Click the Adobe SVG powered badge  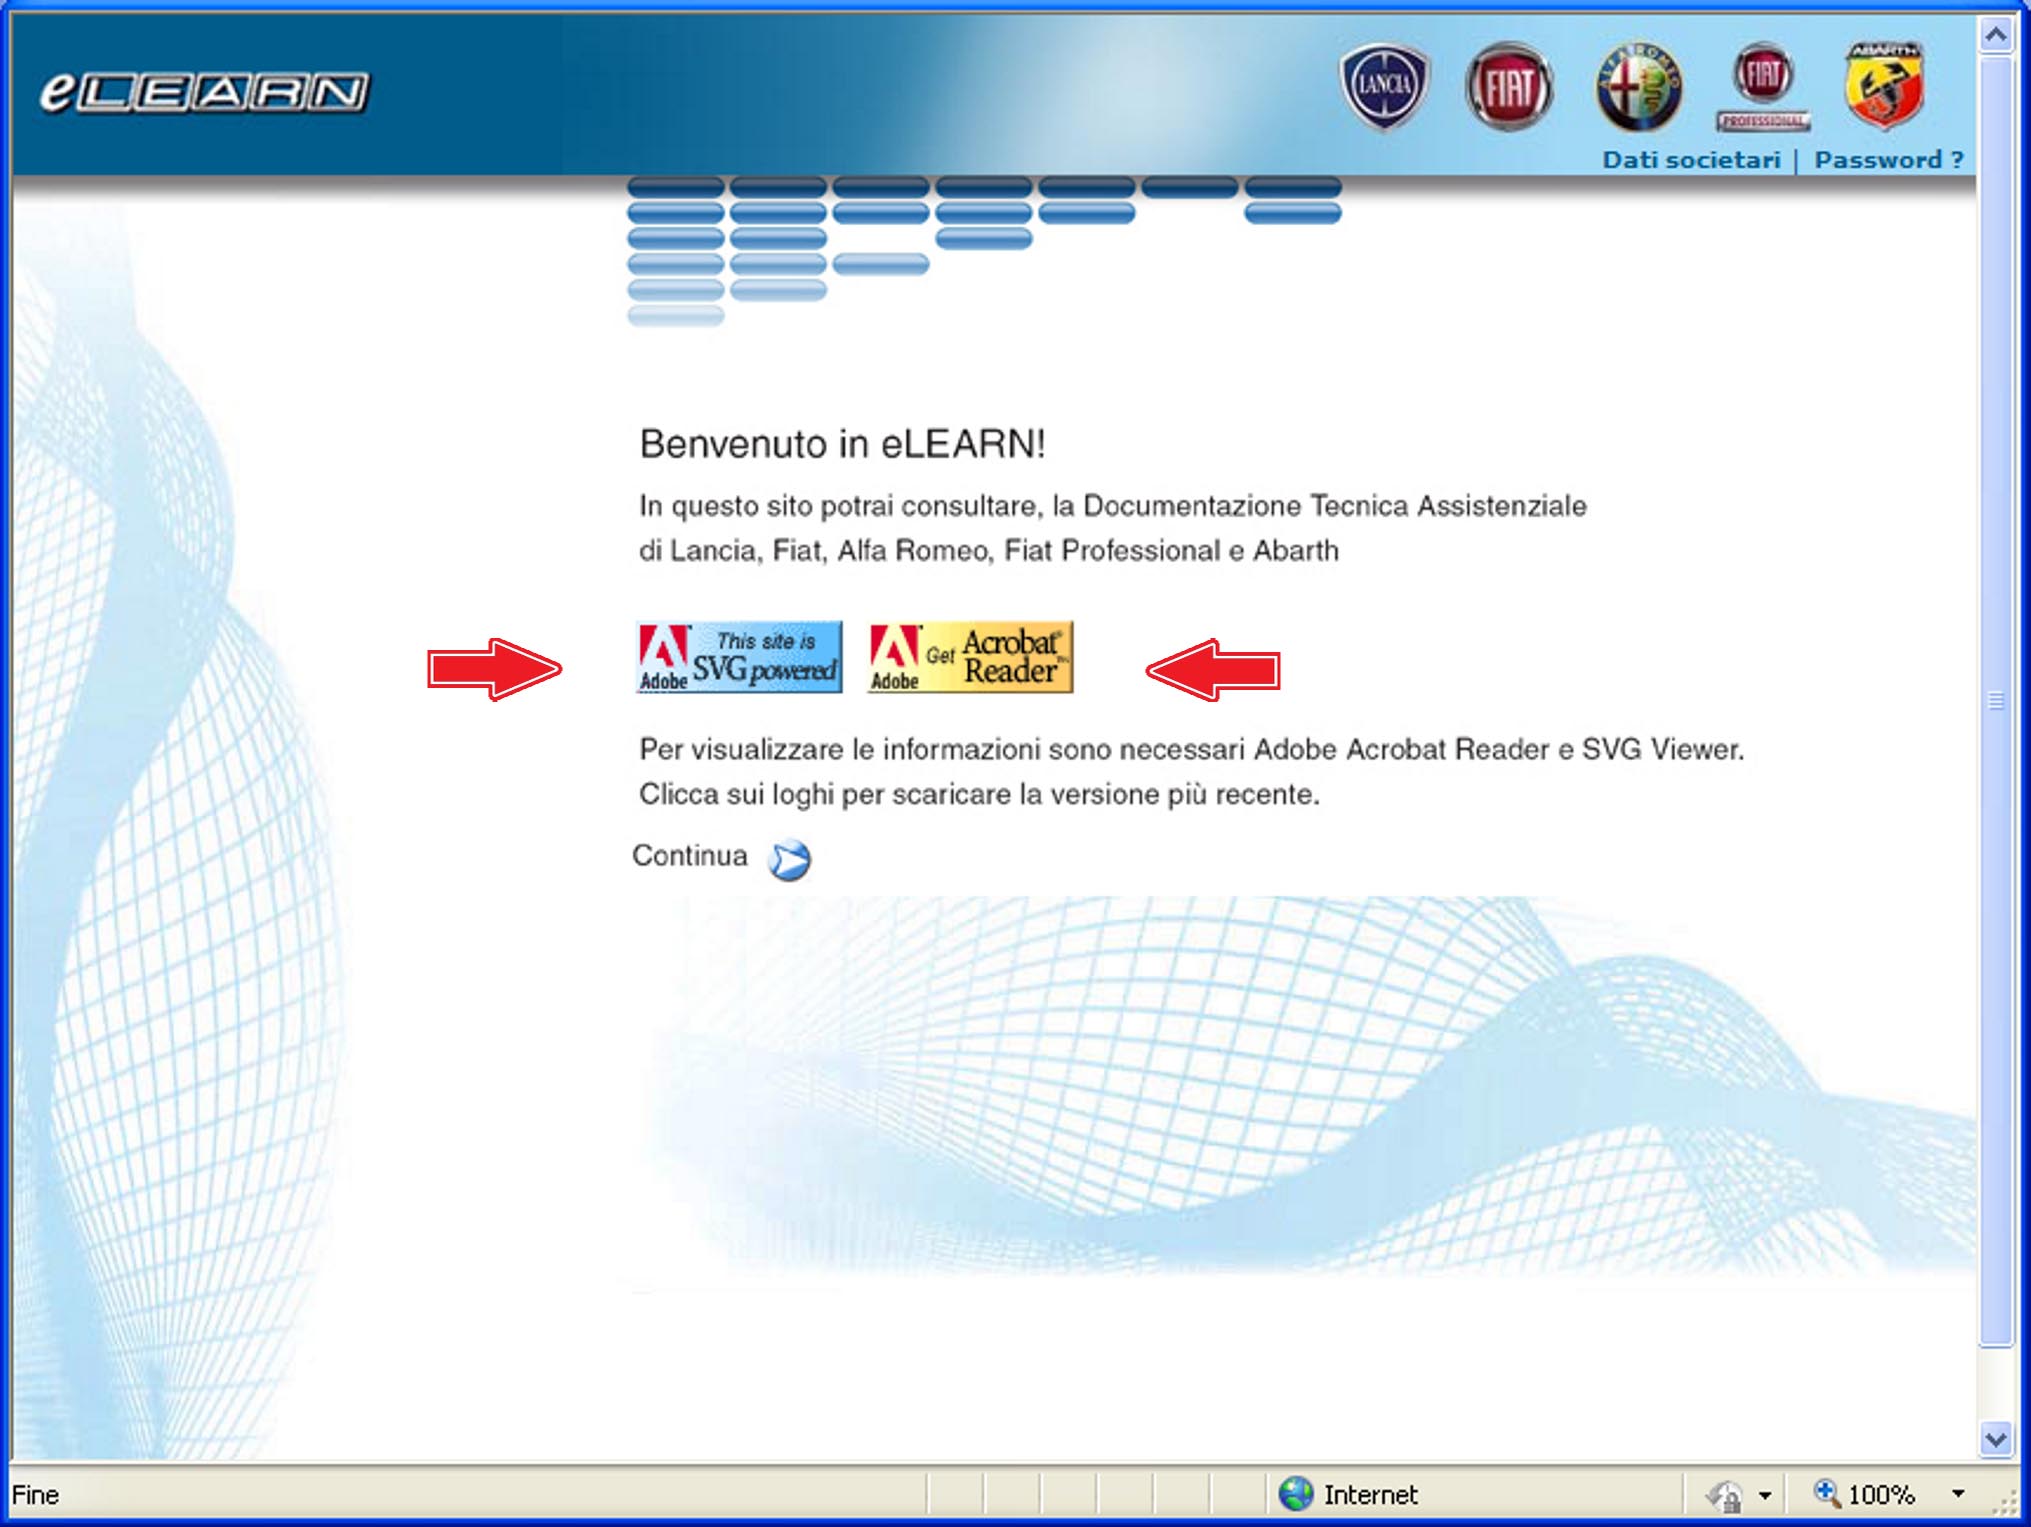click(739, 657)
